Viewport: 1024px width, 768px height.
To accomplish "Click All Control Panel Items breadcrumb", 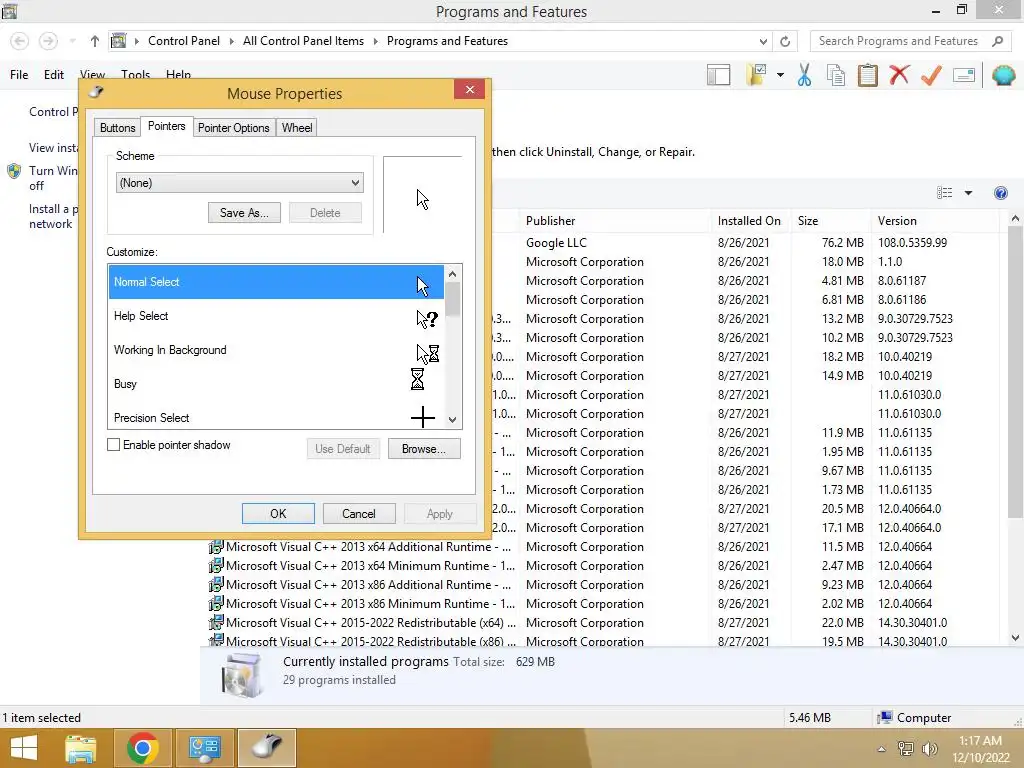I will coord(304,41).
